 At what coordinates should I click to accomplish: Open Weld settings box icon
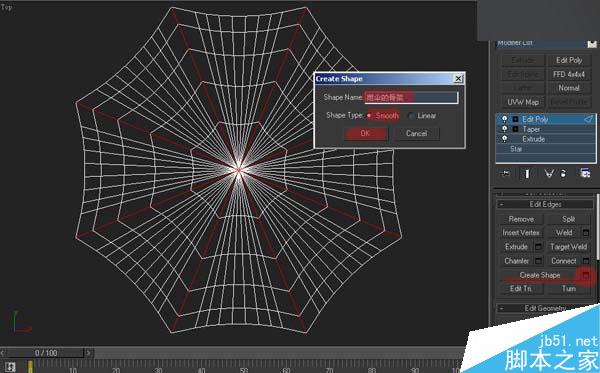[586, 233]
